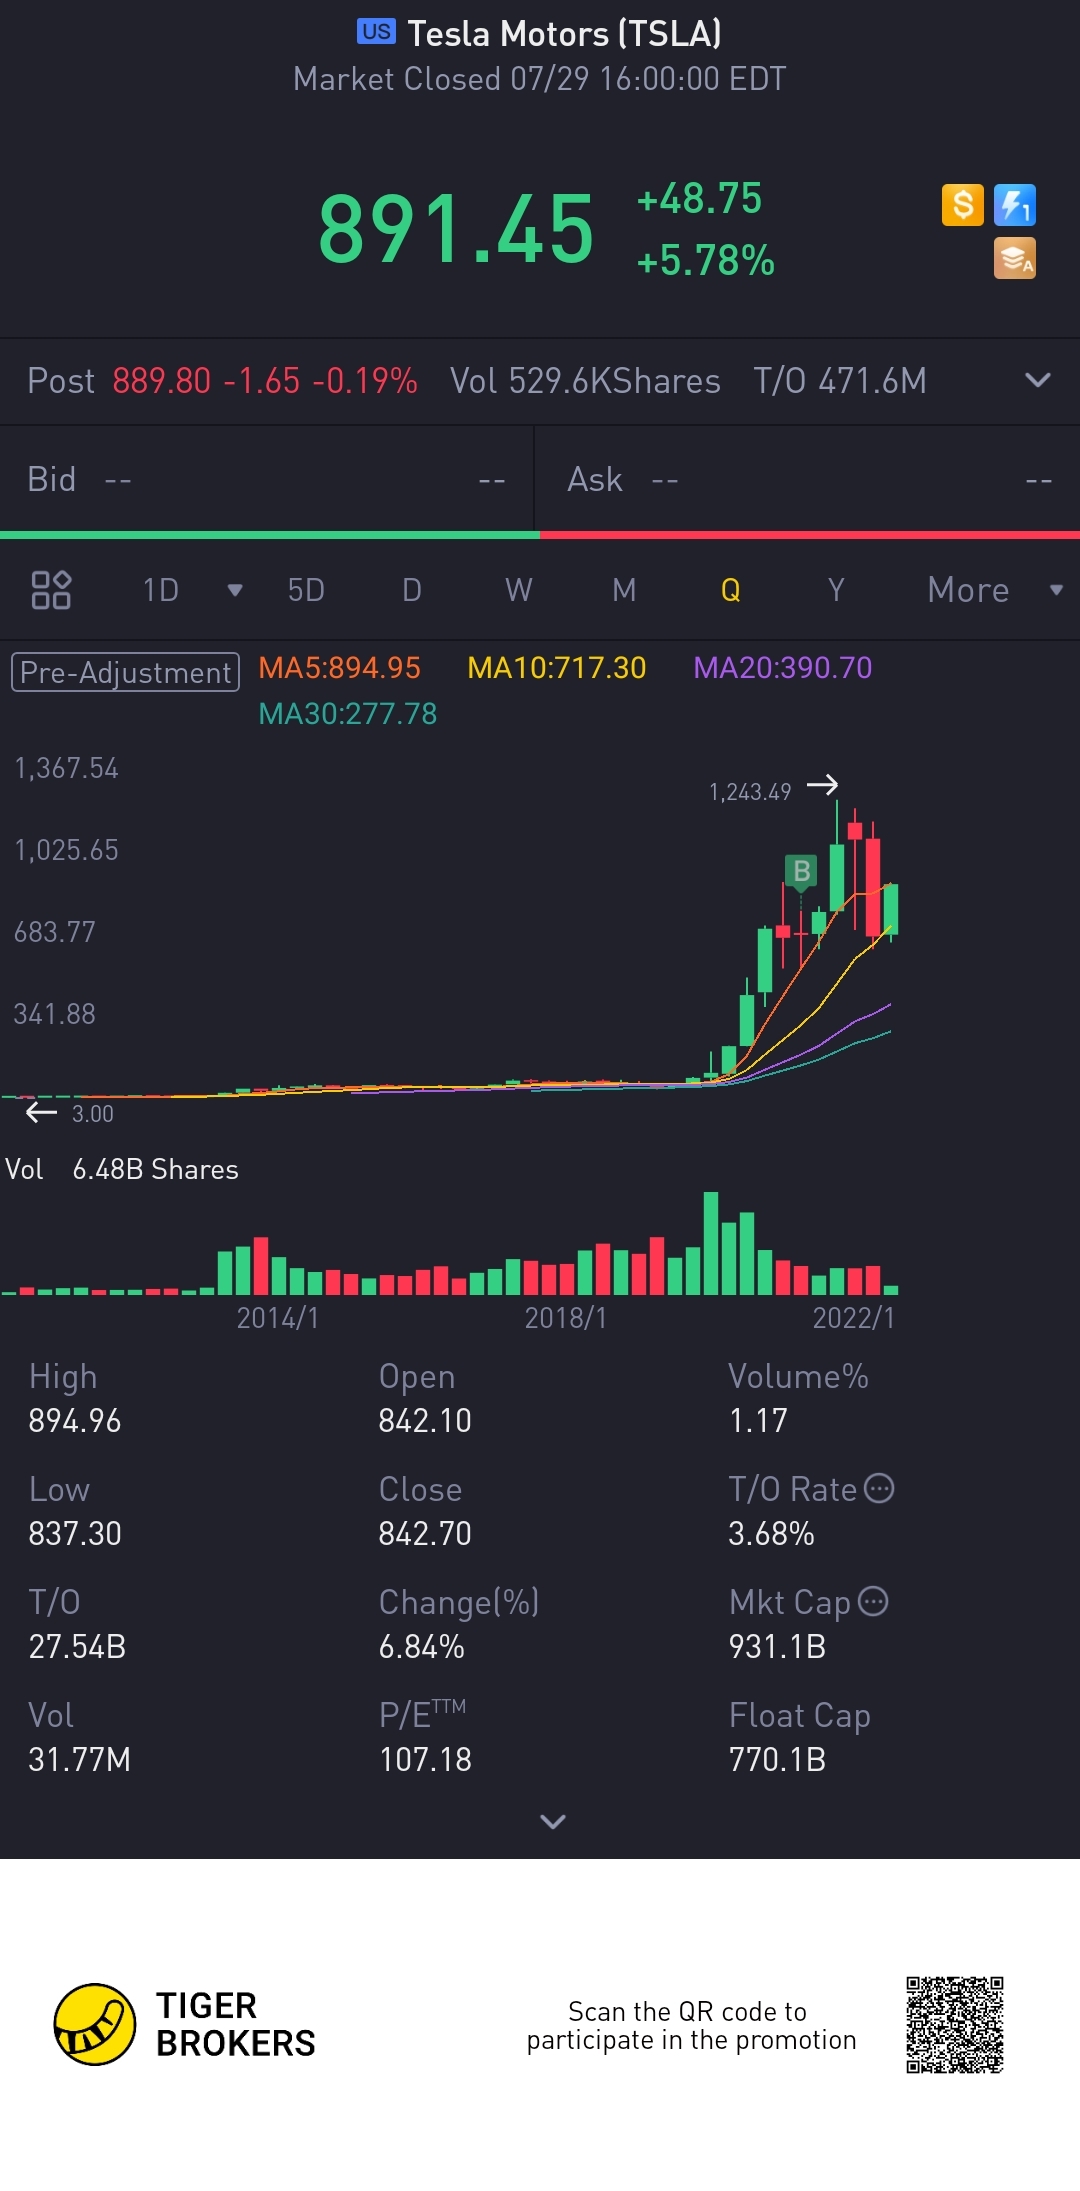Tap the Tiger Brokers logo
Image resolution: width=1080 pixels, height=2191 pixels.
tap(185, 2025)
